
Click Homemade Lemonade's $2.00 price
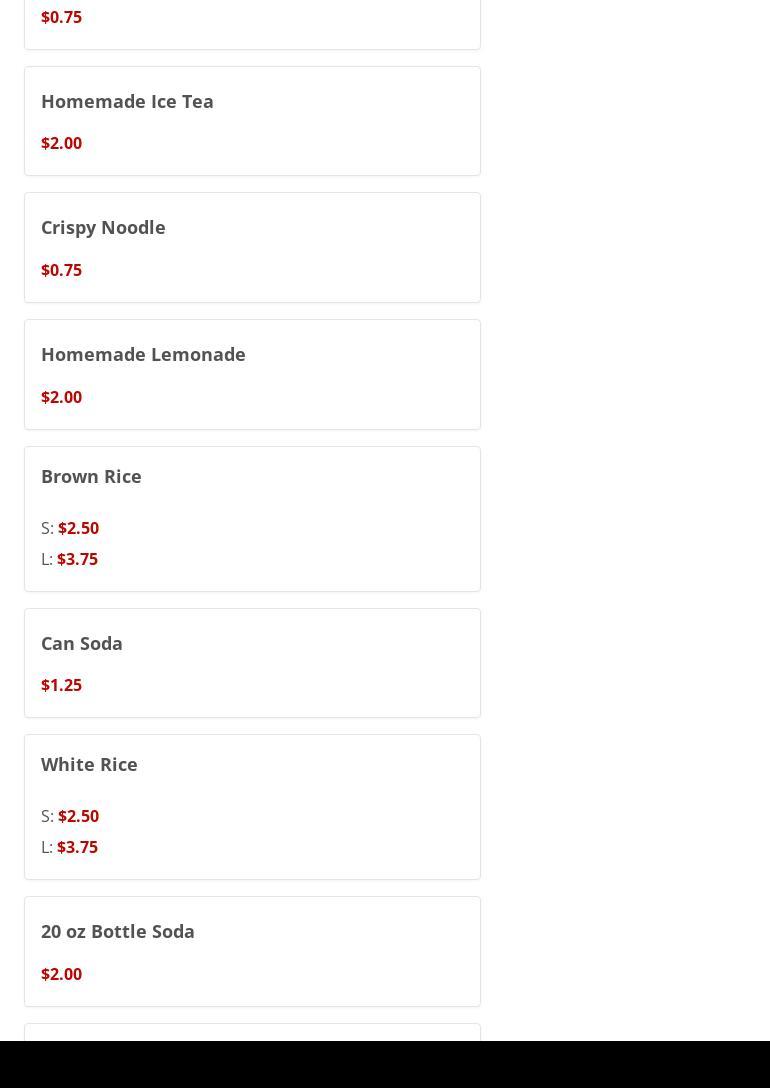(x=61, y=397)
